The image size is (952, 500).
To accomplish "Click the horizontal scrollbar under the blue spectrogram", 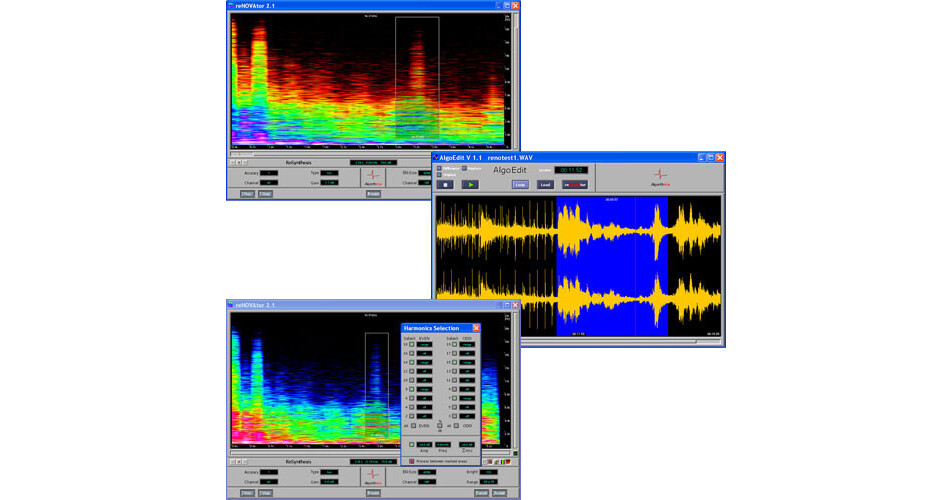I will click(x=370, y=452).
